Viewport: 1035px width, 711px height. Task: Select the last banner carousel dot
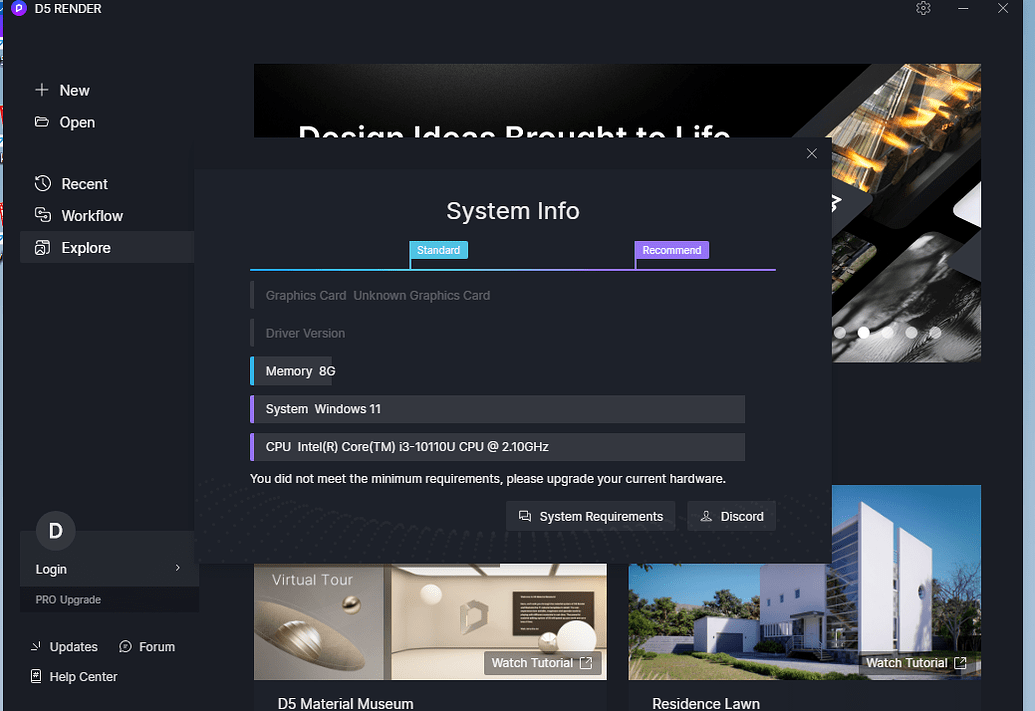[935, 333]
